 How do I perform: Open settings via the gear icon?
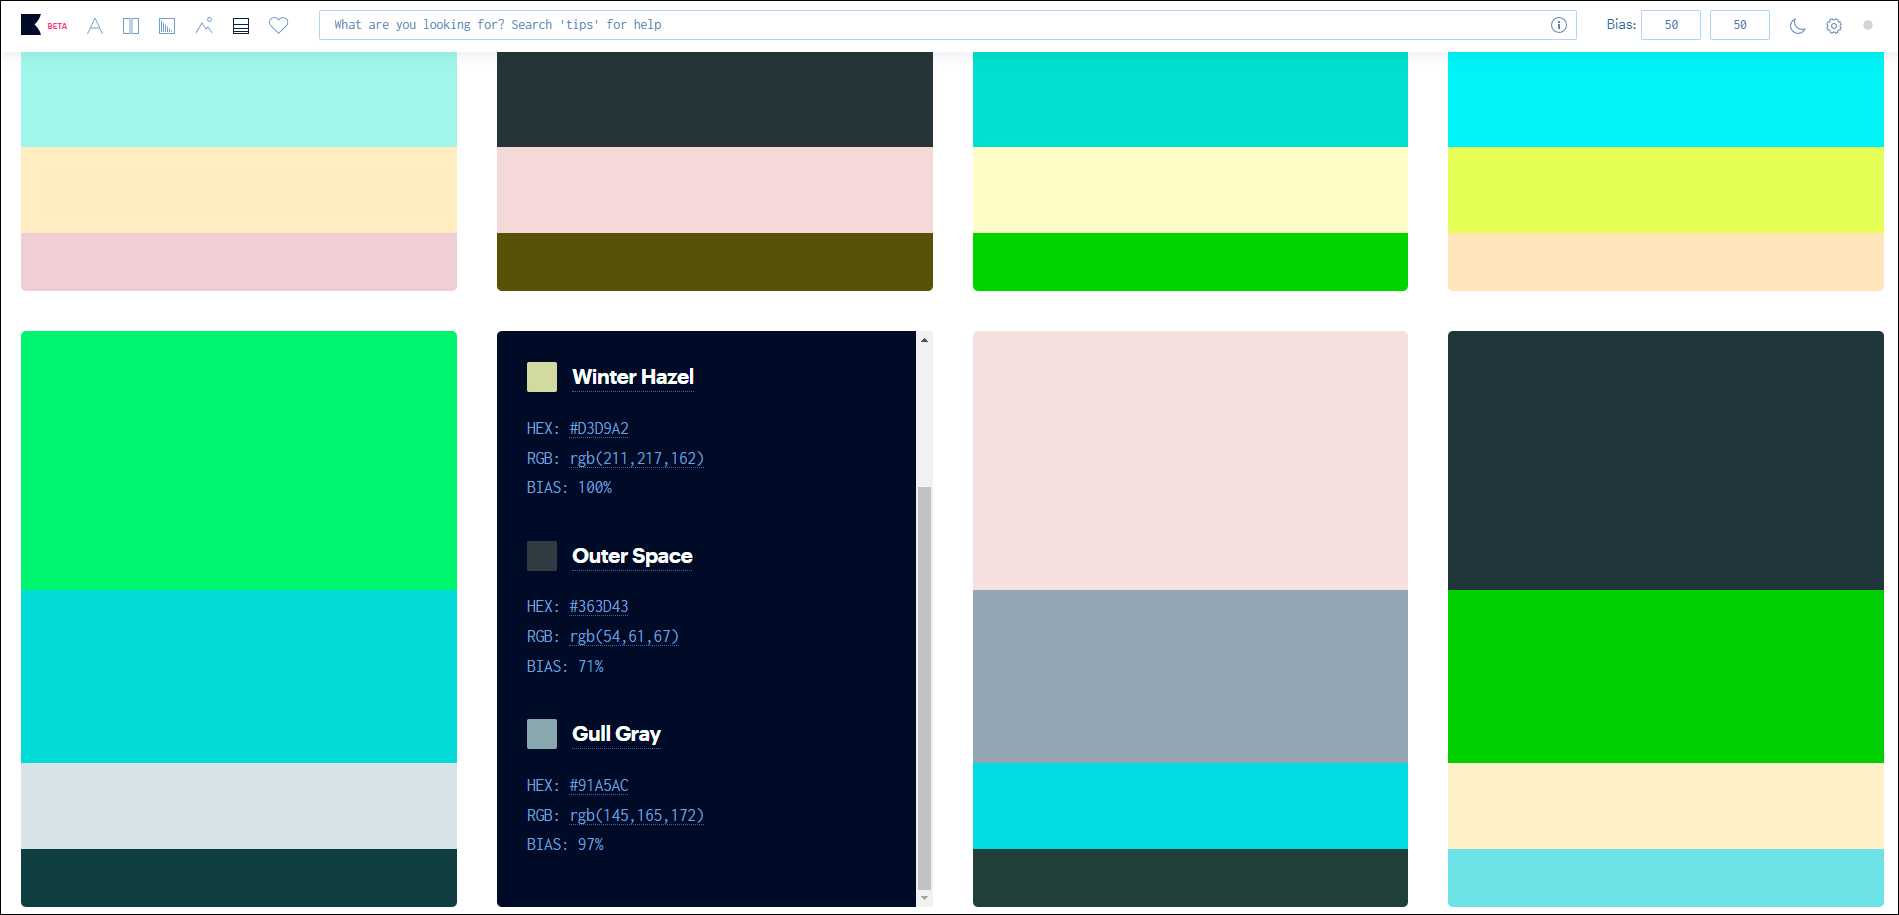click(x=1833, y=26)
